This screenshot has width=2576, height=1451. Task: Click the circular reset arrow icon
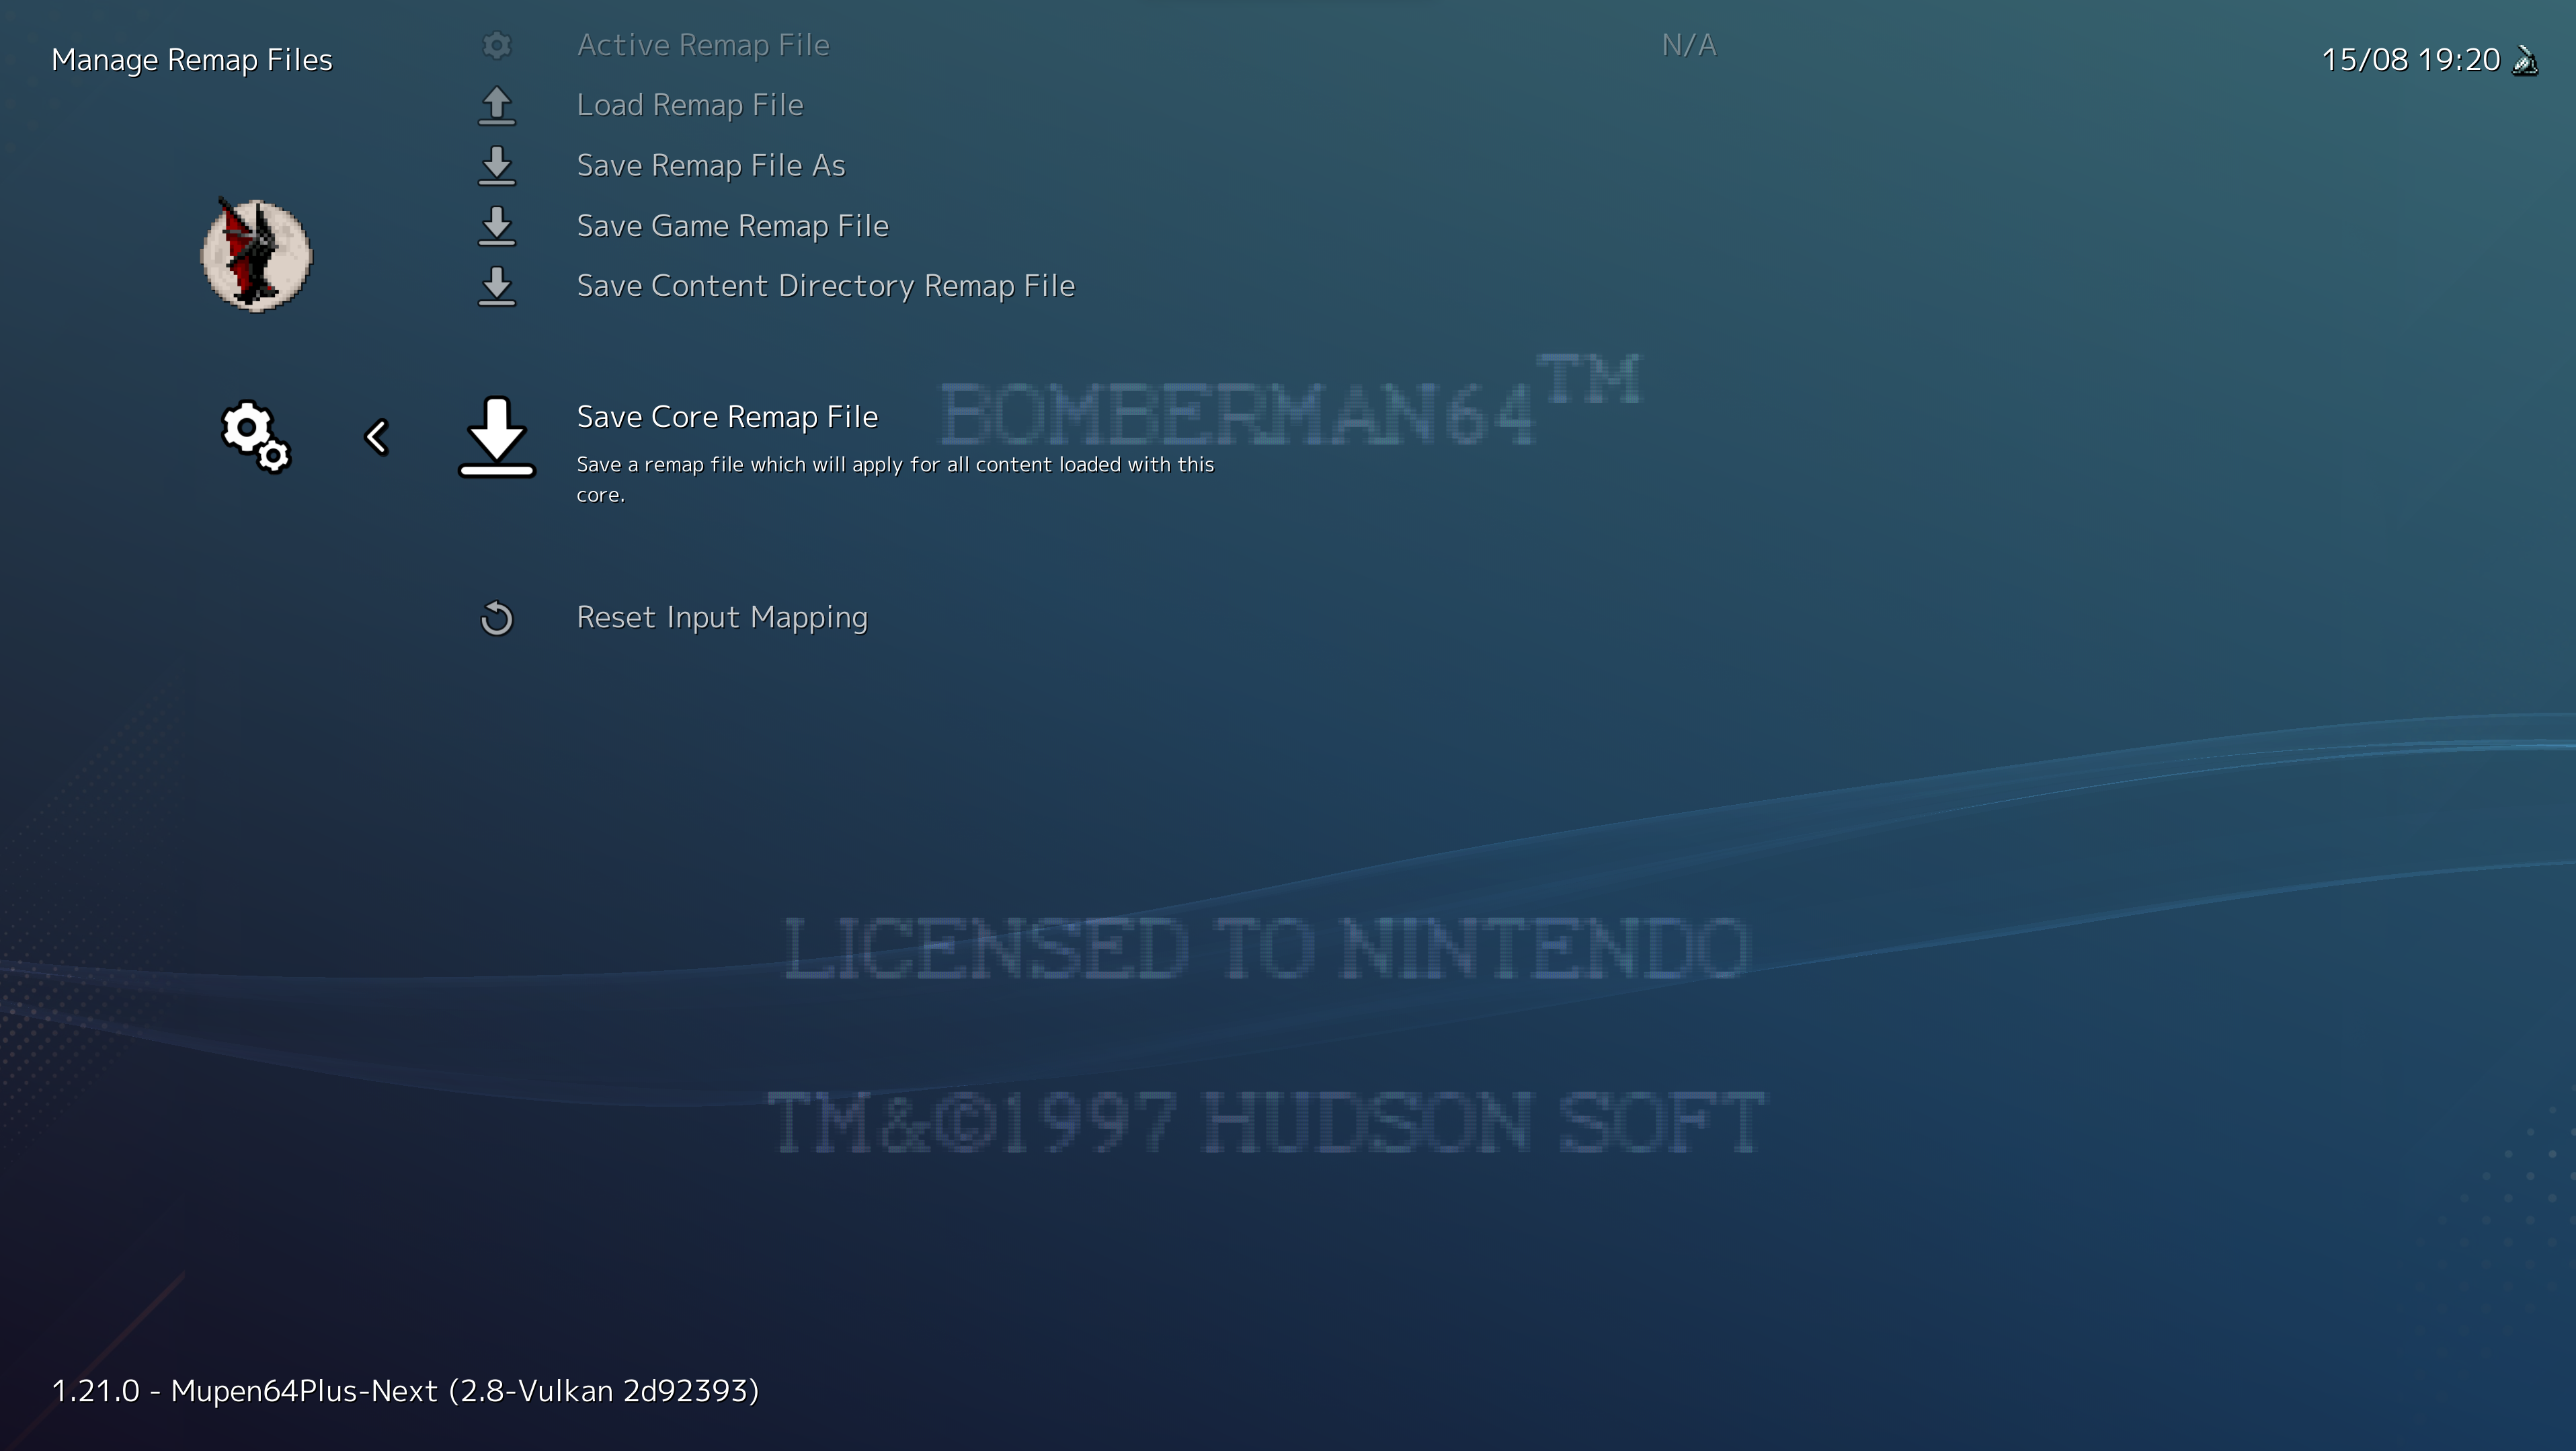coord(496,618)
